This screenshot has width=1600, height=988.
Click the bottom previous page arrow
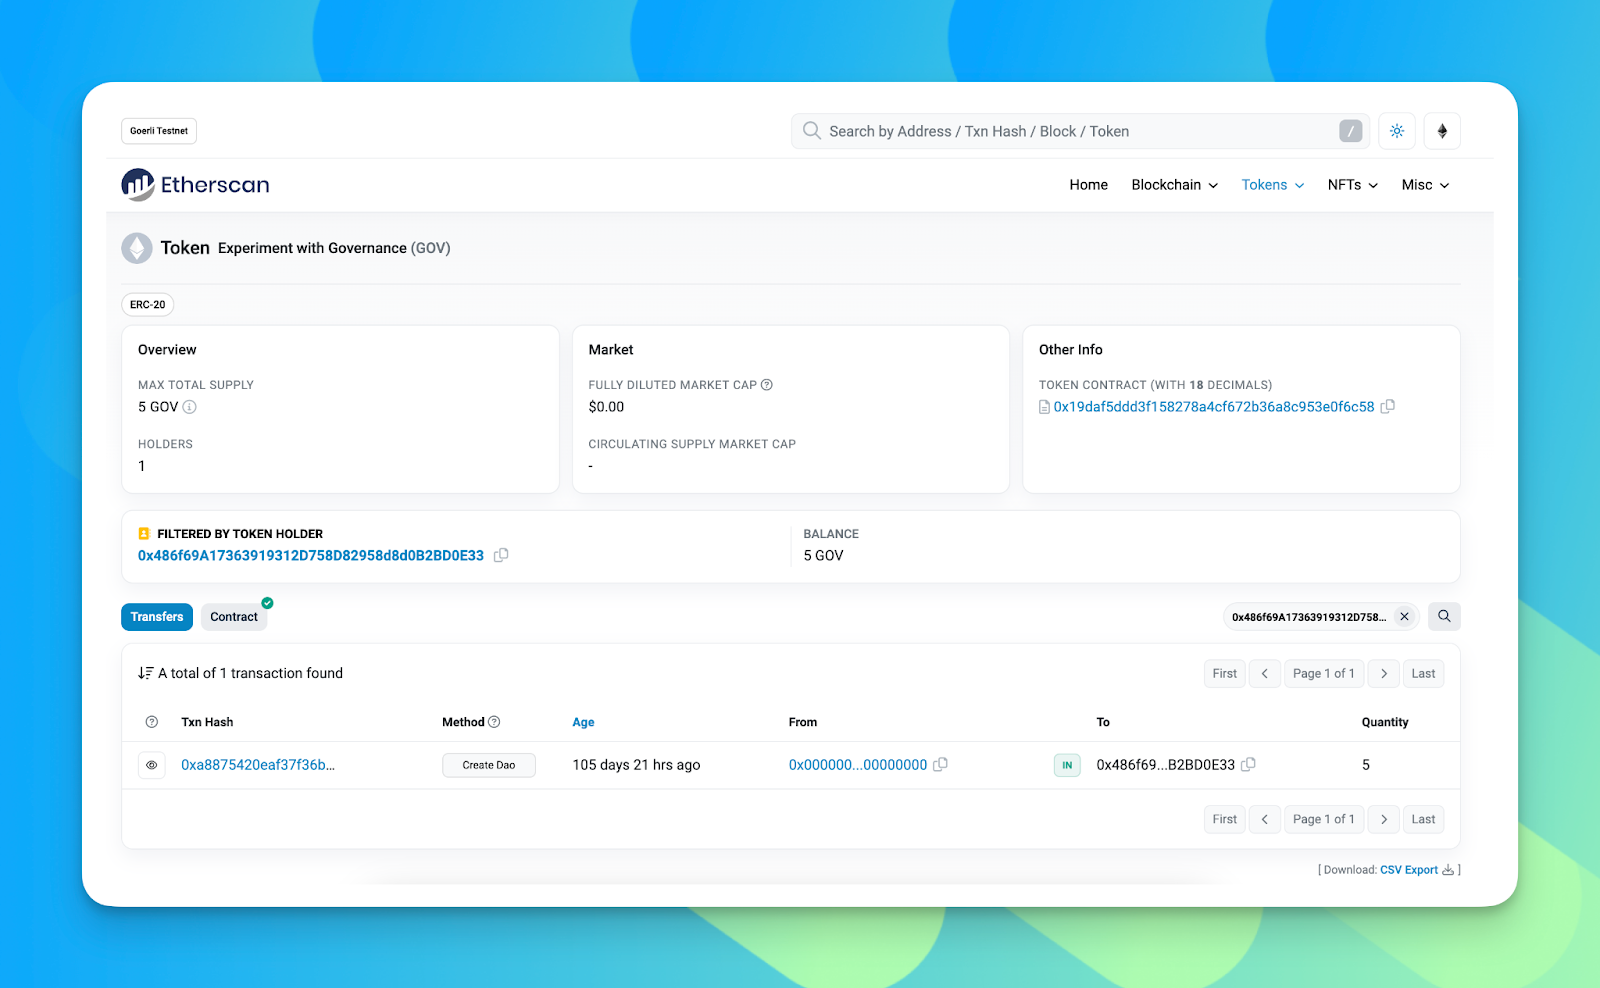pos(1265,819)
